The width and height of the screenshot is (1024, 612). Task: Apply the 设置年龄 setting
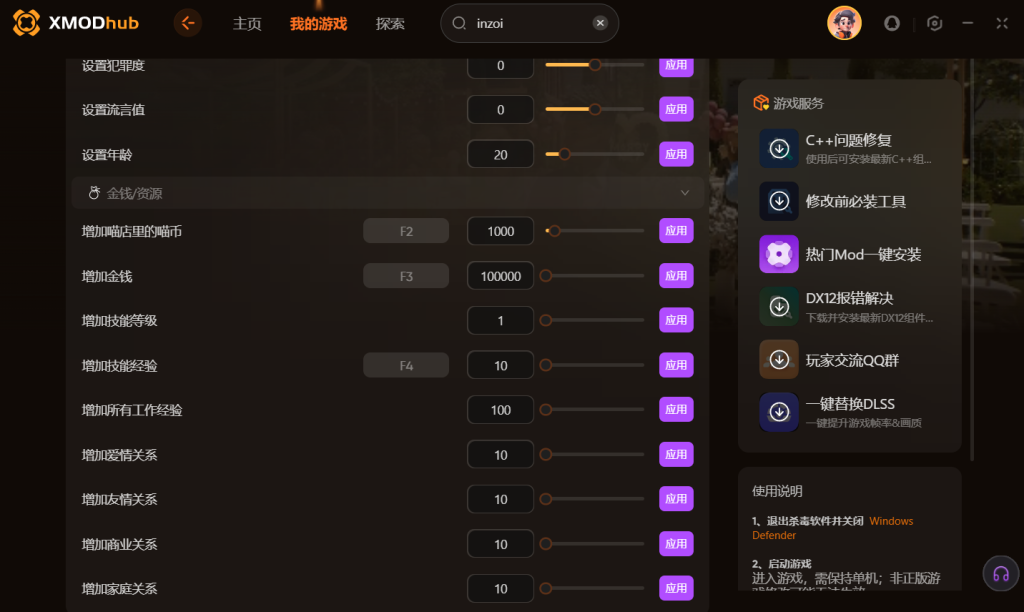point(676,154)
